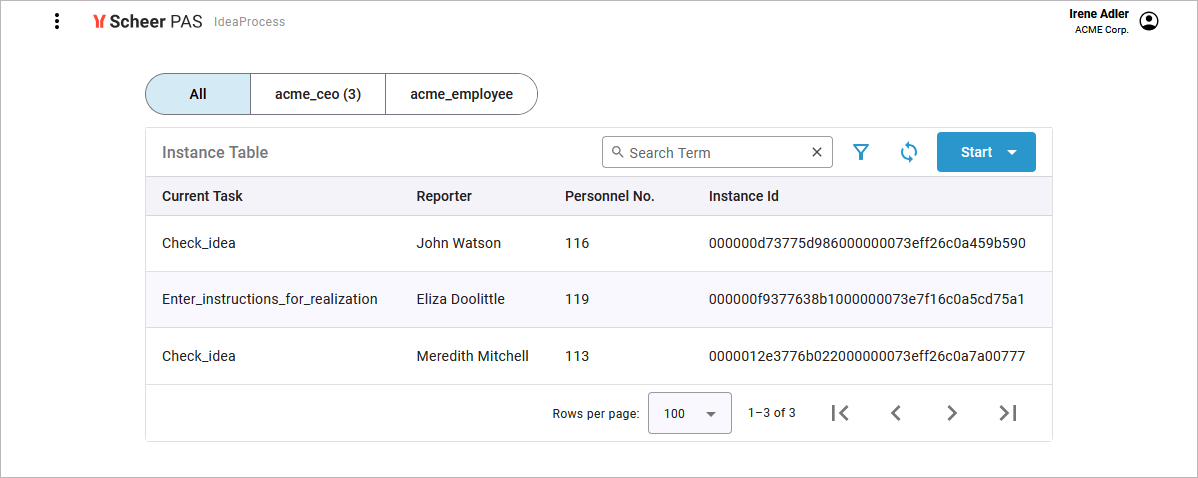Open the filter options funnel icon
The image size is (1198, 478).
[860, 152]
